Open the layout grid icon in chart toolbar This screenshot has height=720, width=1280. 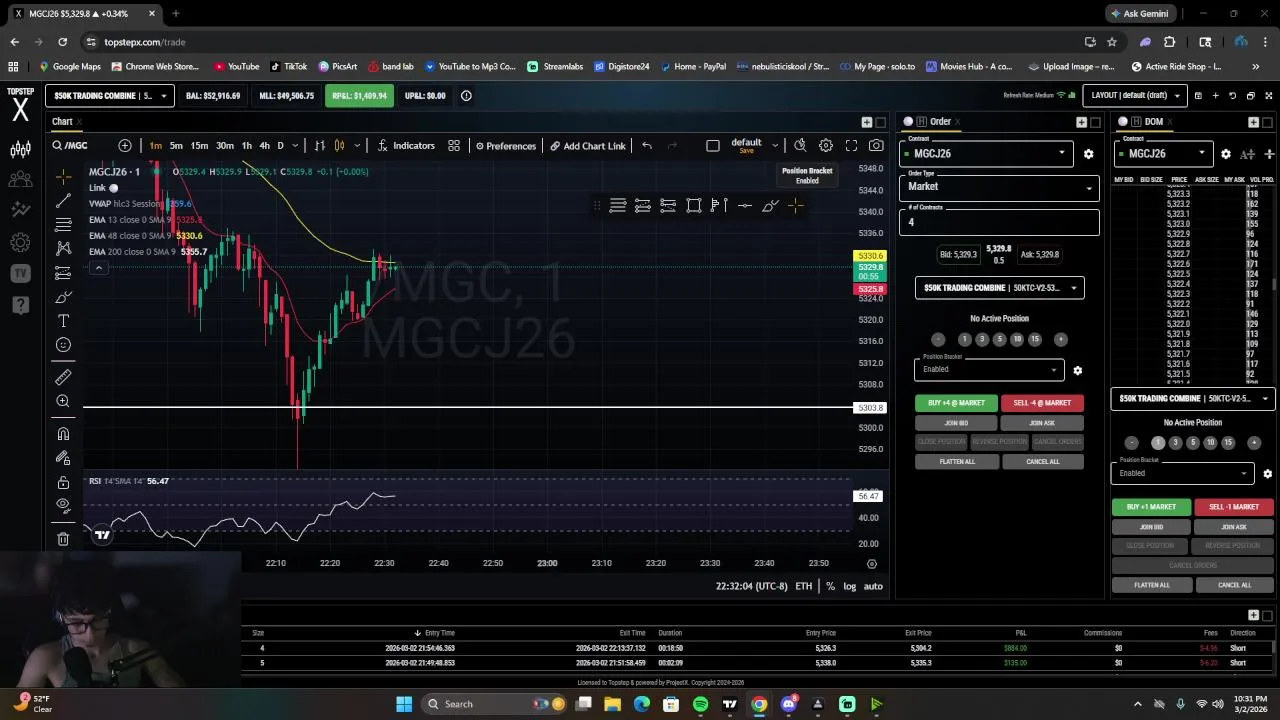click(454, 146)
